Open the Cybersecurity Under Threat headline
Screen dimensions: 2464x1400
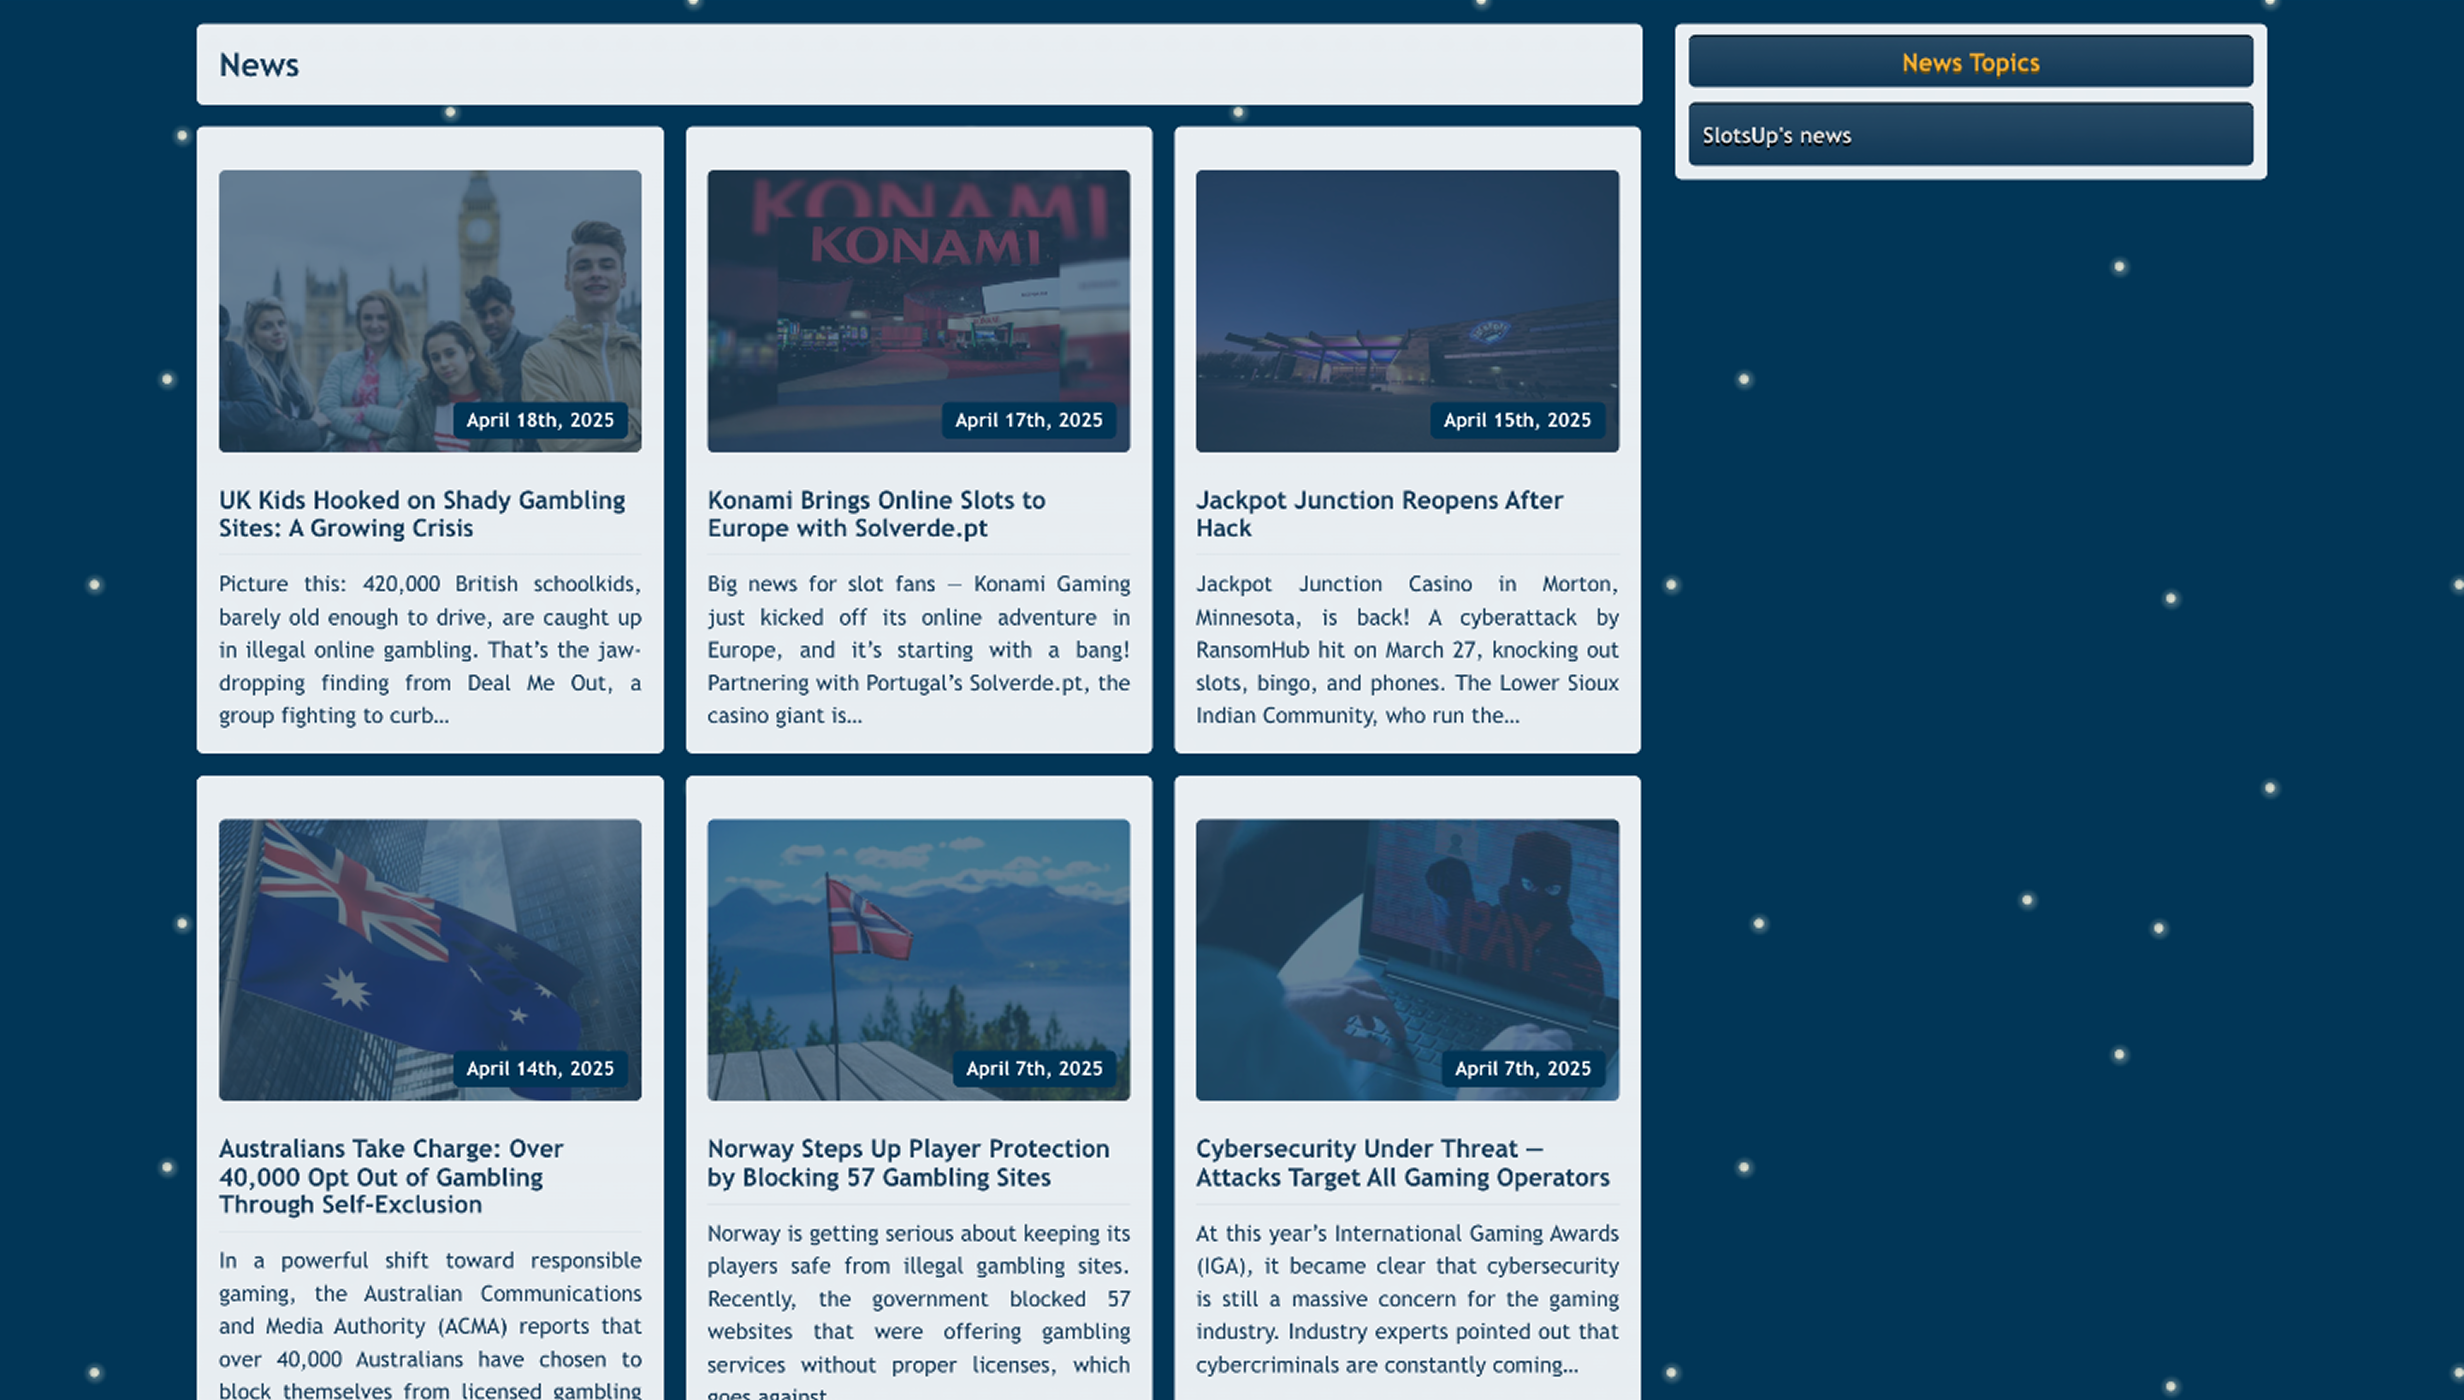1402,1163
